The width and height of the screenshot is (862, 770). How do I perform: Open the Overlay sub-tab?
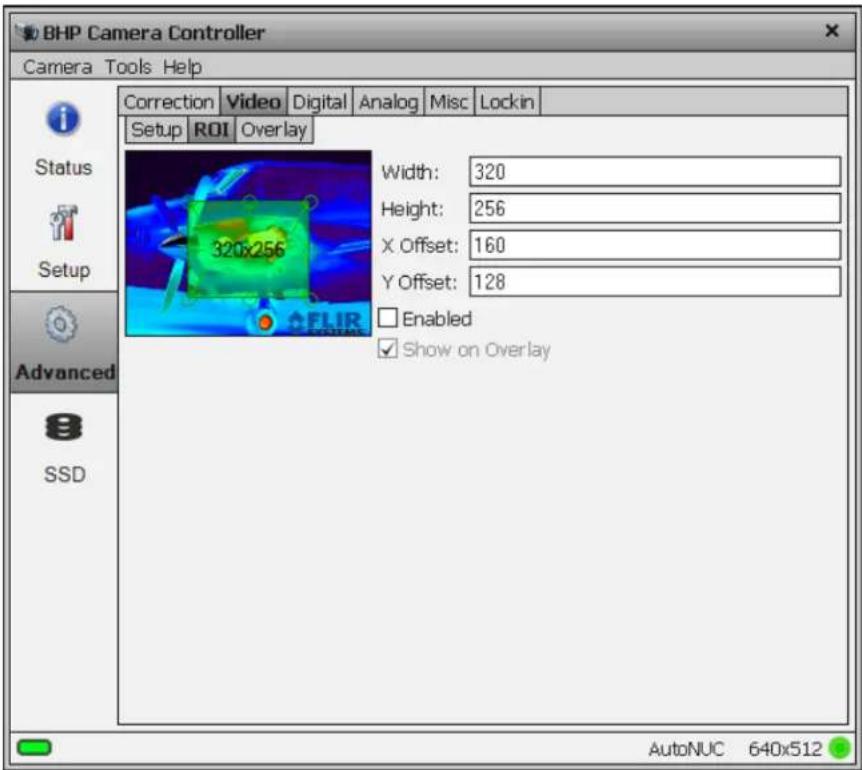point(274,130)
